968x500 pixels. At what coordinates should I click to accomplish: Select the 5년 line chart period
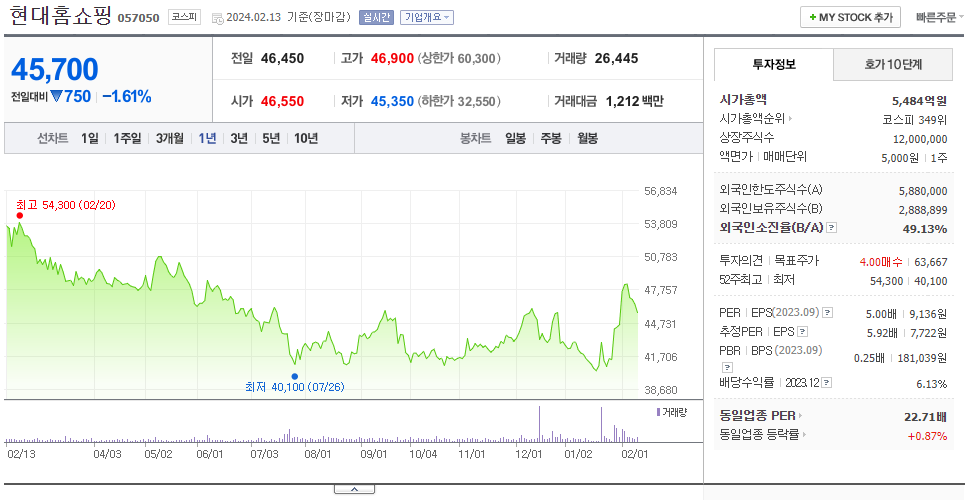(271, 138)
